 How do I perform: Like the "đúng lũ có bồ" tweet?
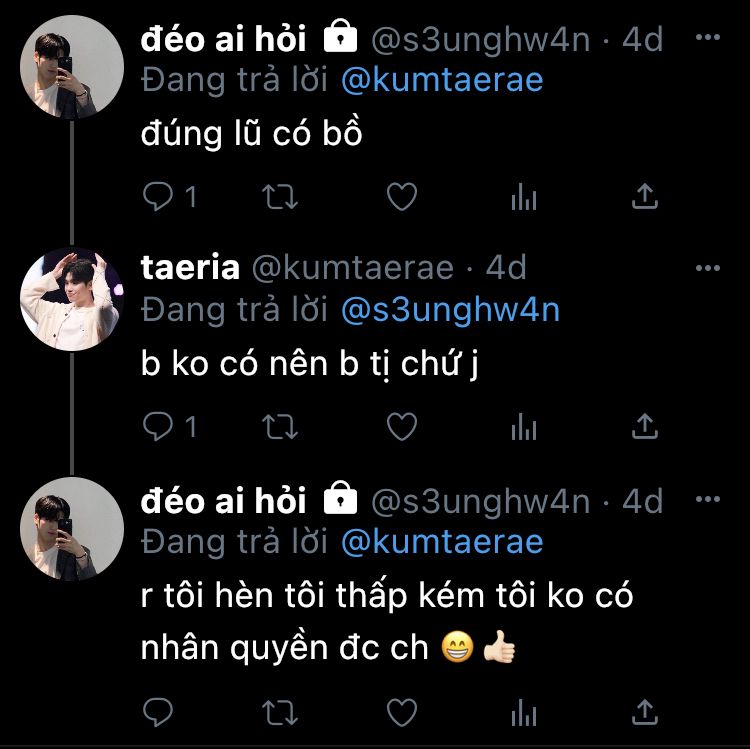tap(401, 197)
